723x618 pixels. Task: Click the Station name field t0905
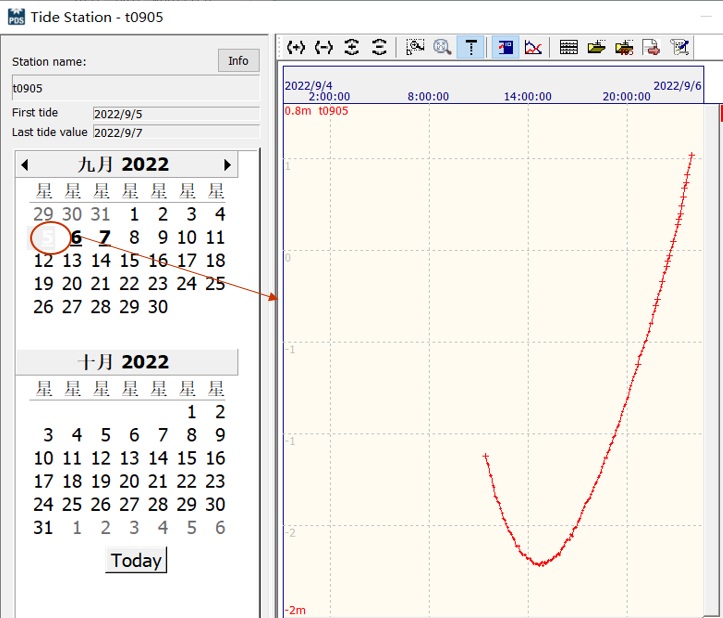(136, 88)
